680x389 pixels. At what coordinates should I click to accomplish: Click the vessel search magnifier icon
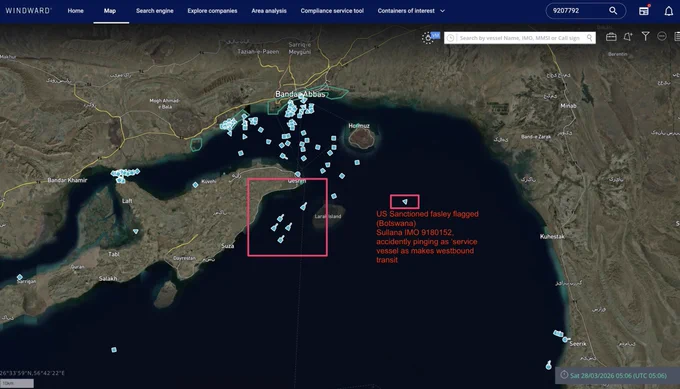[x=590, y=38]
